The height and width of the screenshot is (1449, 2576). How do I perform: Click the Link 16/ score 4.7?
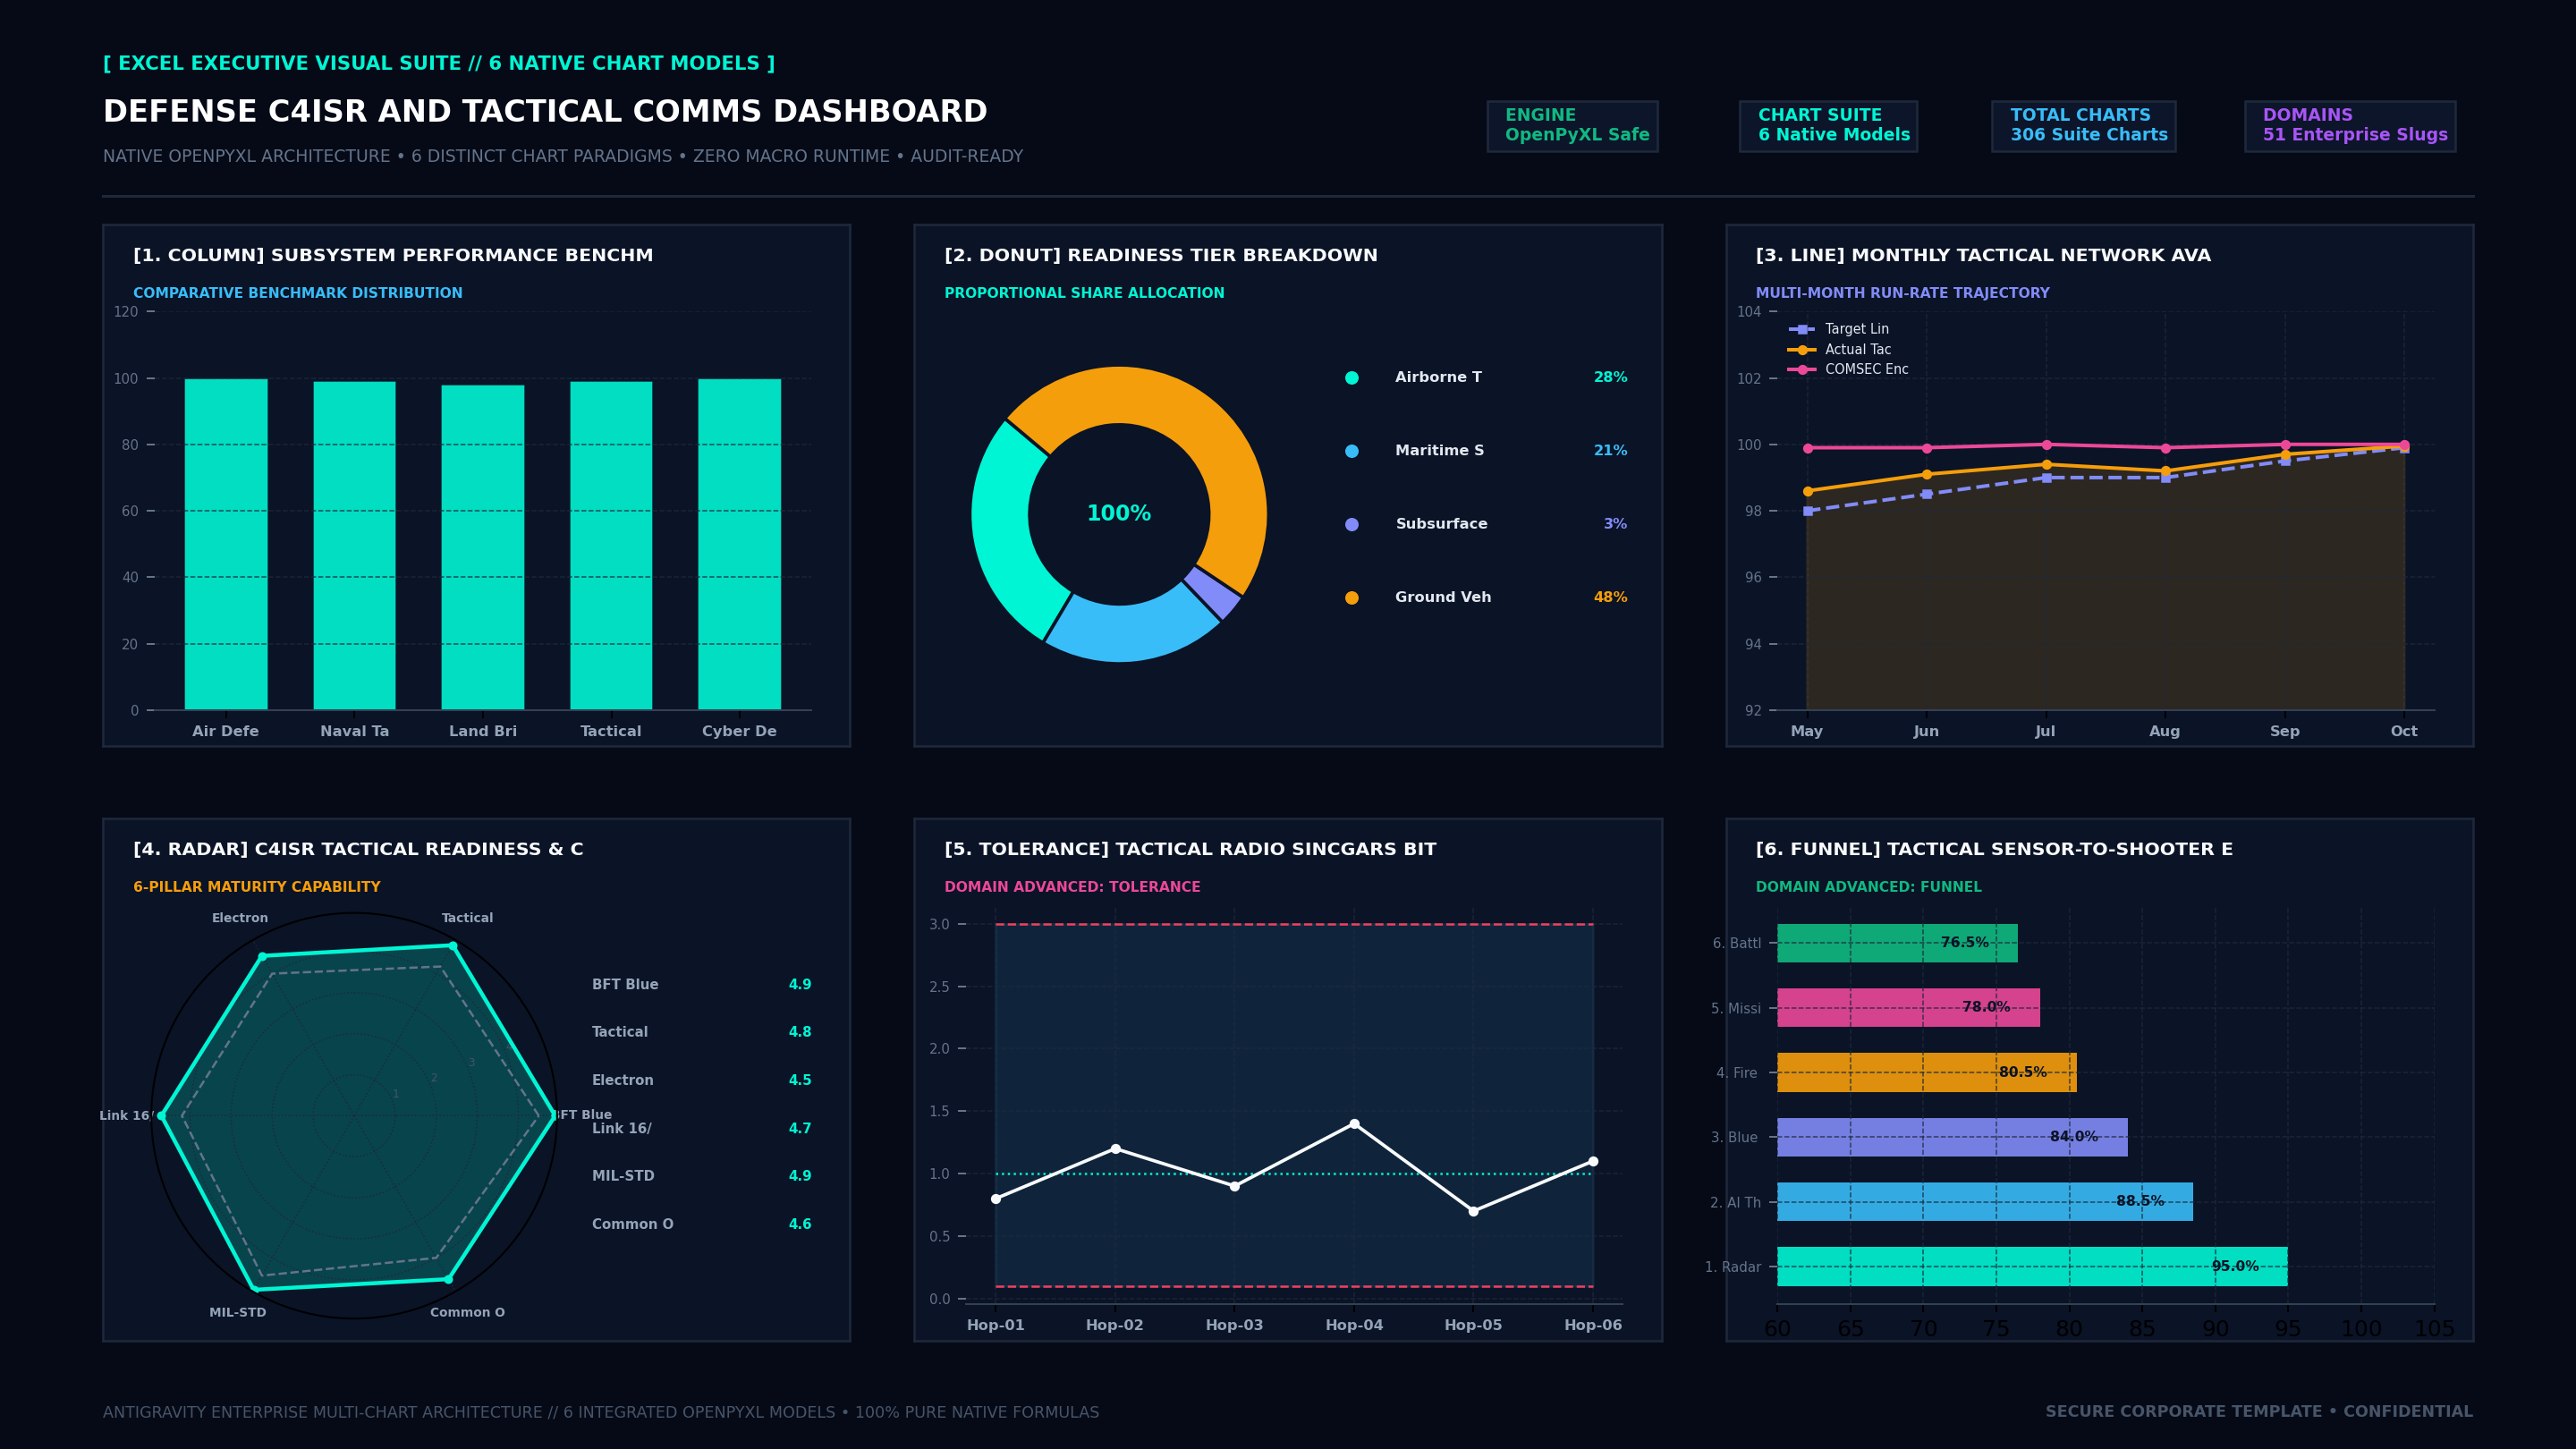click(x=800, y=1128)
